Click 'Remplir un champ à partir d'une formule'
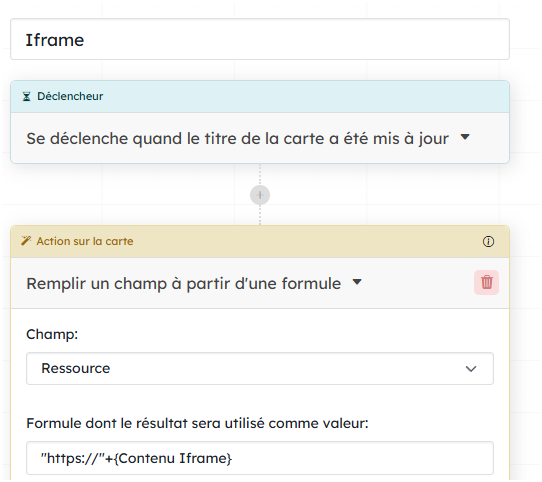This screenshot has height=482, width=542. [x=184, y=284]
